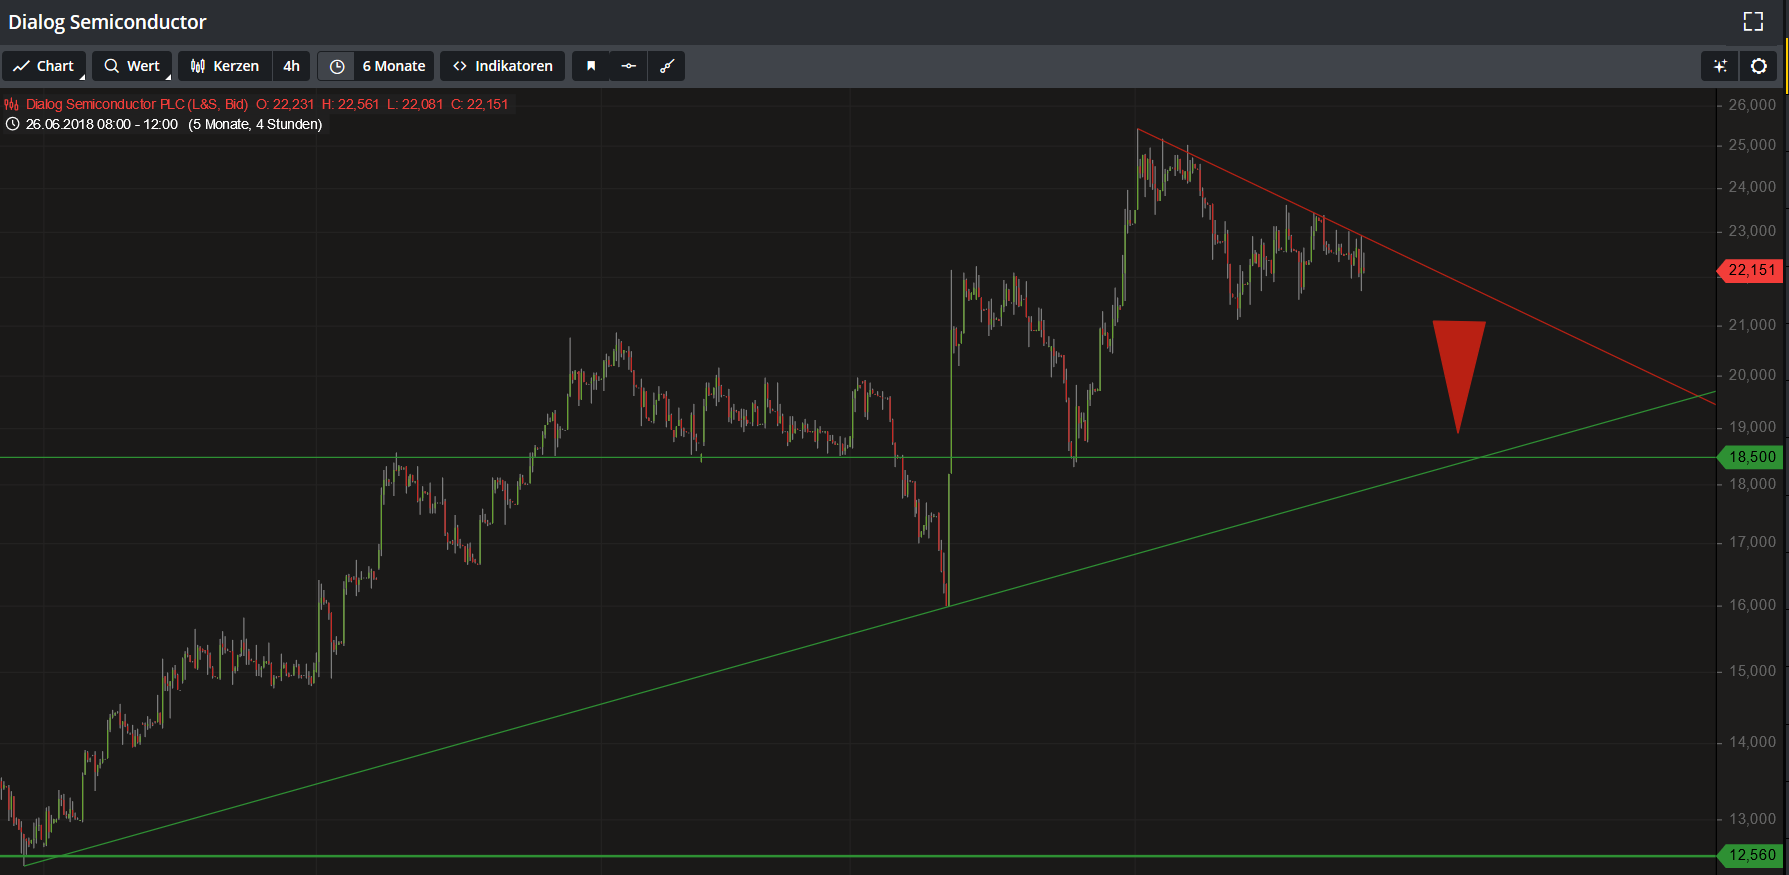Click the red candlestick icon in the legend

click(x=11, y=104)
